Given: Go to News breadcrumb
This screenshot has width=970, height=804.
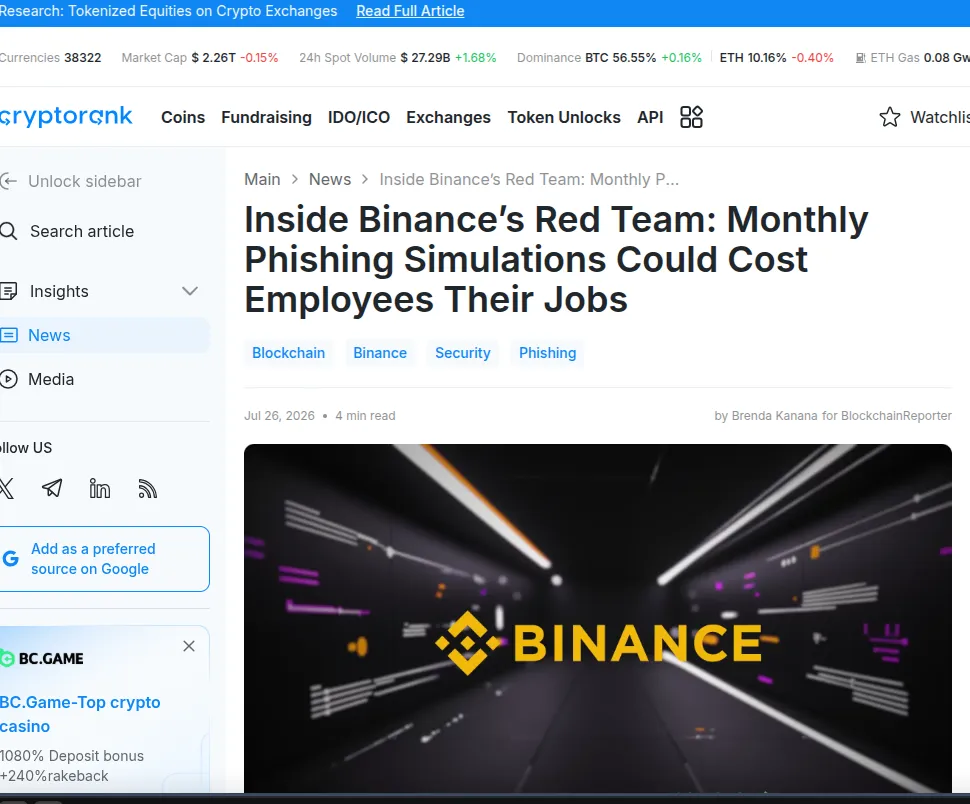Looking at the screenshot, I should (x=330, y=179).
